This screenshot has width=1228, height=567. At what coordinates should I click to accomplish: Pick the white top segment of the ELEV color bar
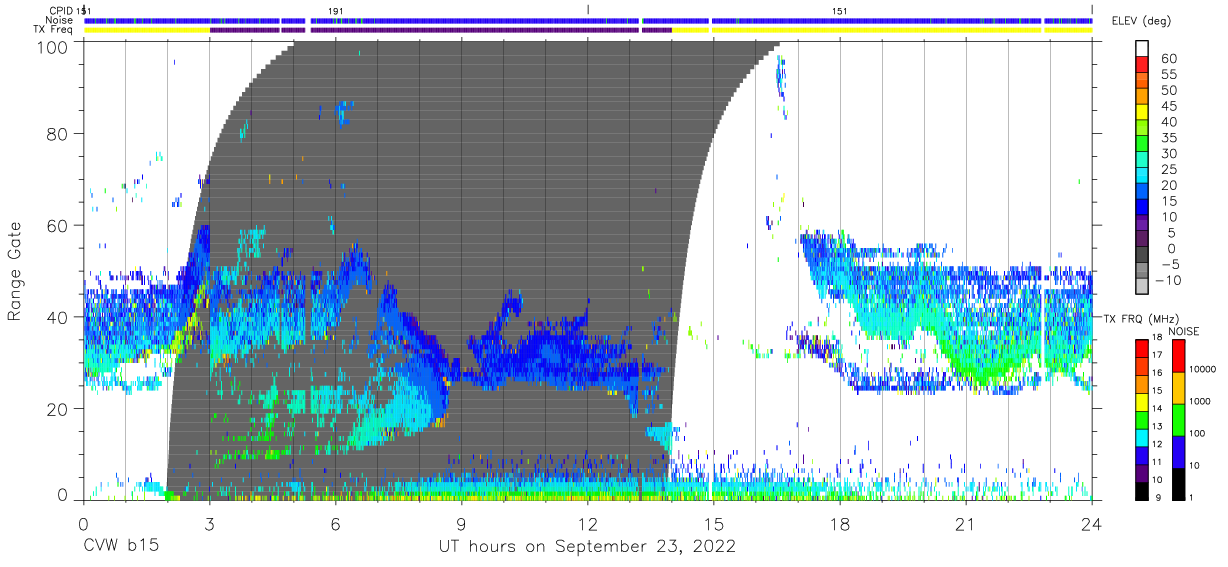(1143, 49)
